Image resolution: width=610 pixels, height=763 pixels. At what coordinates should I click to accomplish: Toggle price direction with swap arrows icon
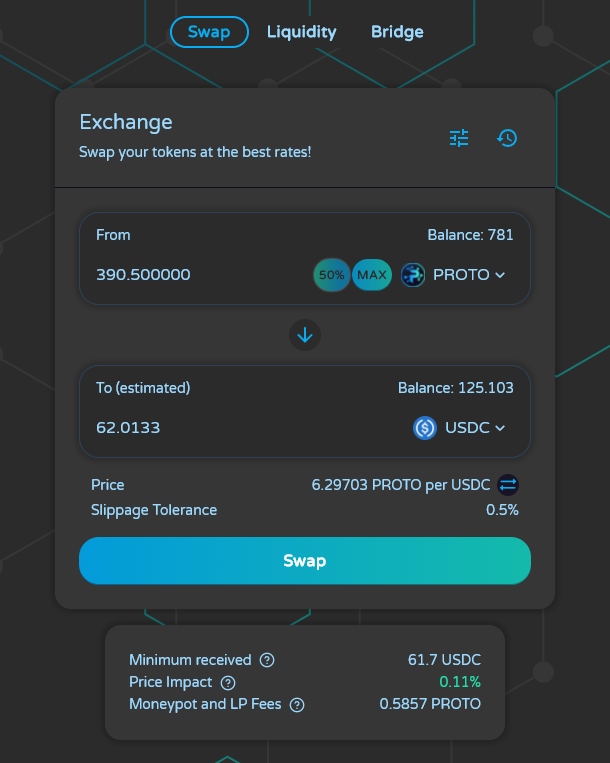click(508, 485)
